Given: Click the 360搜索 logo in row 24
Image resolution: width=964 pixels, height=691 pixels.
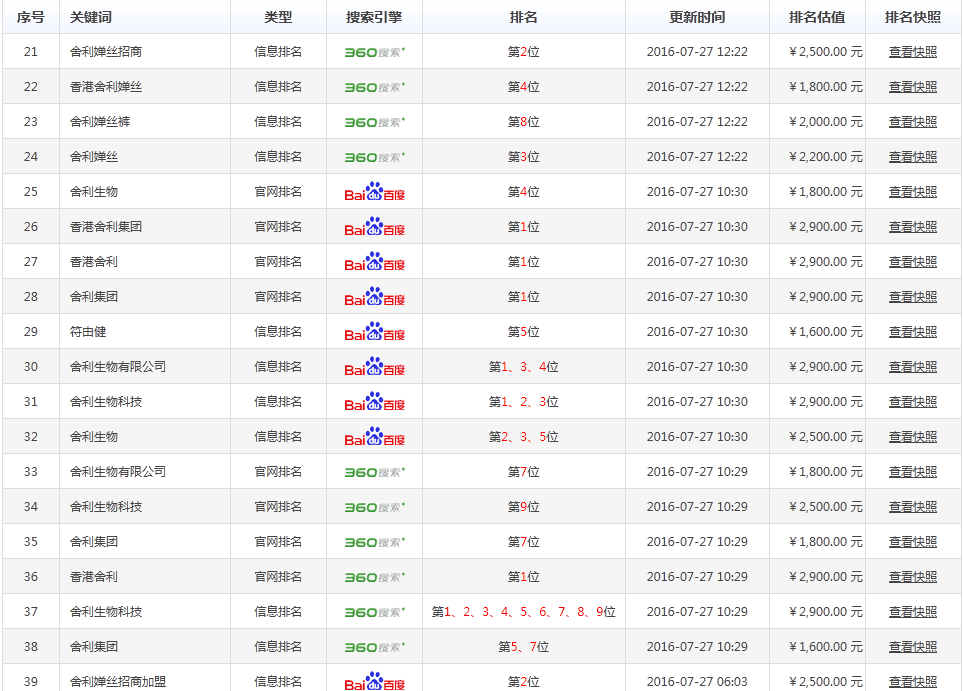Looking at the screenshot, I should pos(374,158).
